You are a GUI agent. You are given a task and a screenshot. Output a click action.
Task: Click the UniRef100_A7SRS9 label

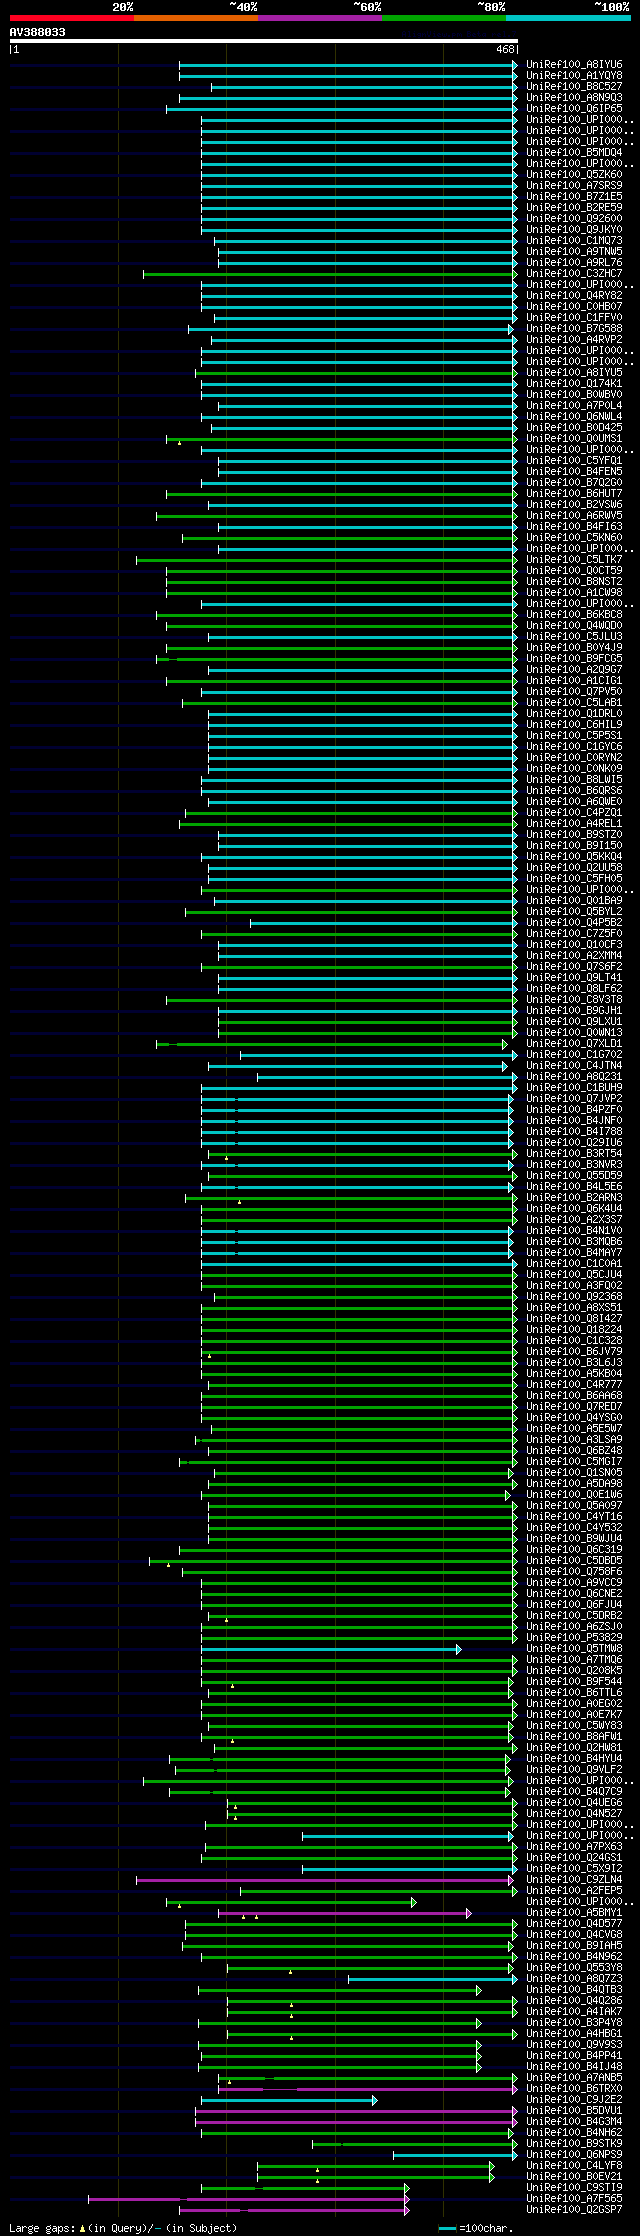click(x=574, y=185)
